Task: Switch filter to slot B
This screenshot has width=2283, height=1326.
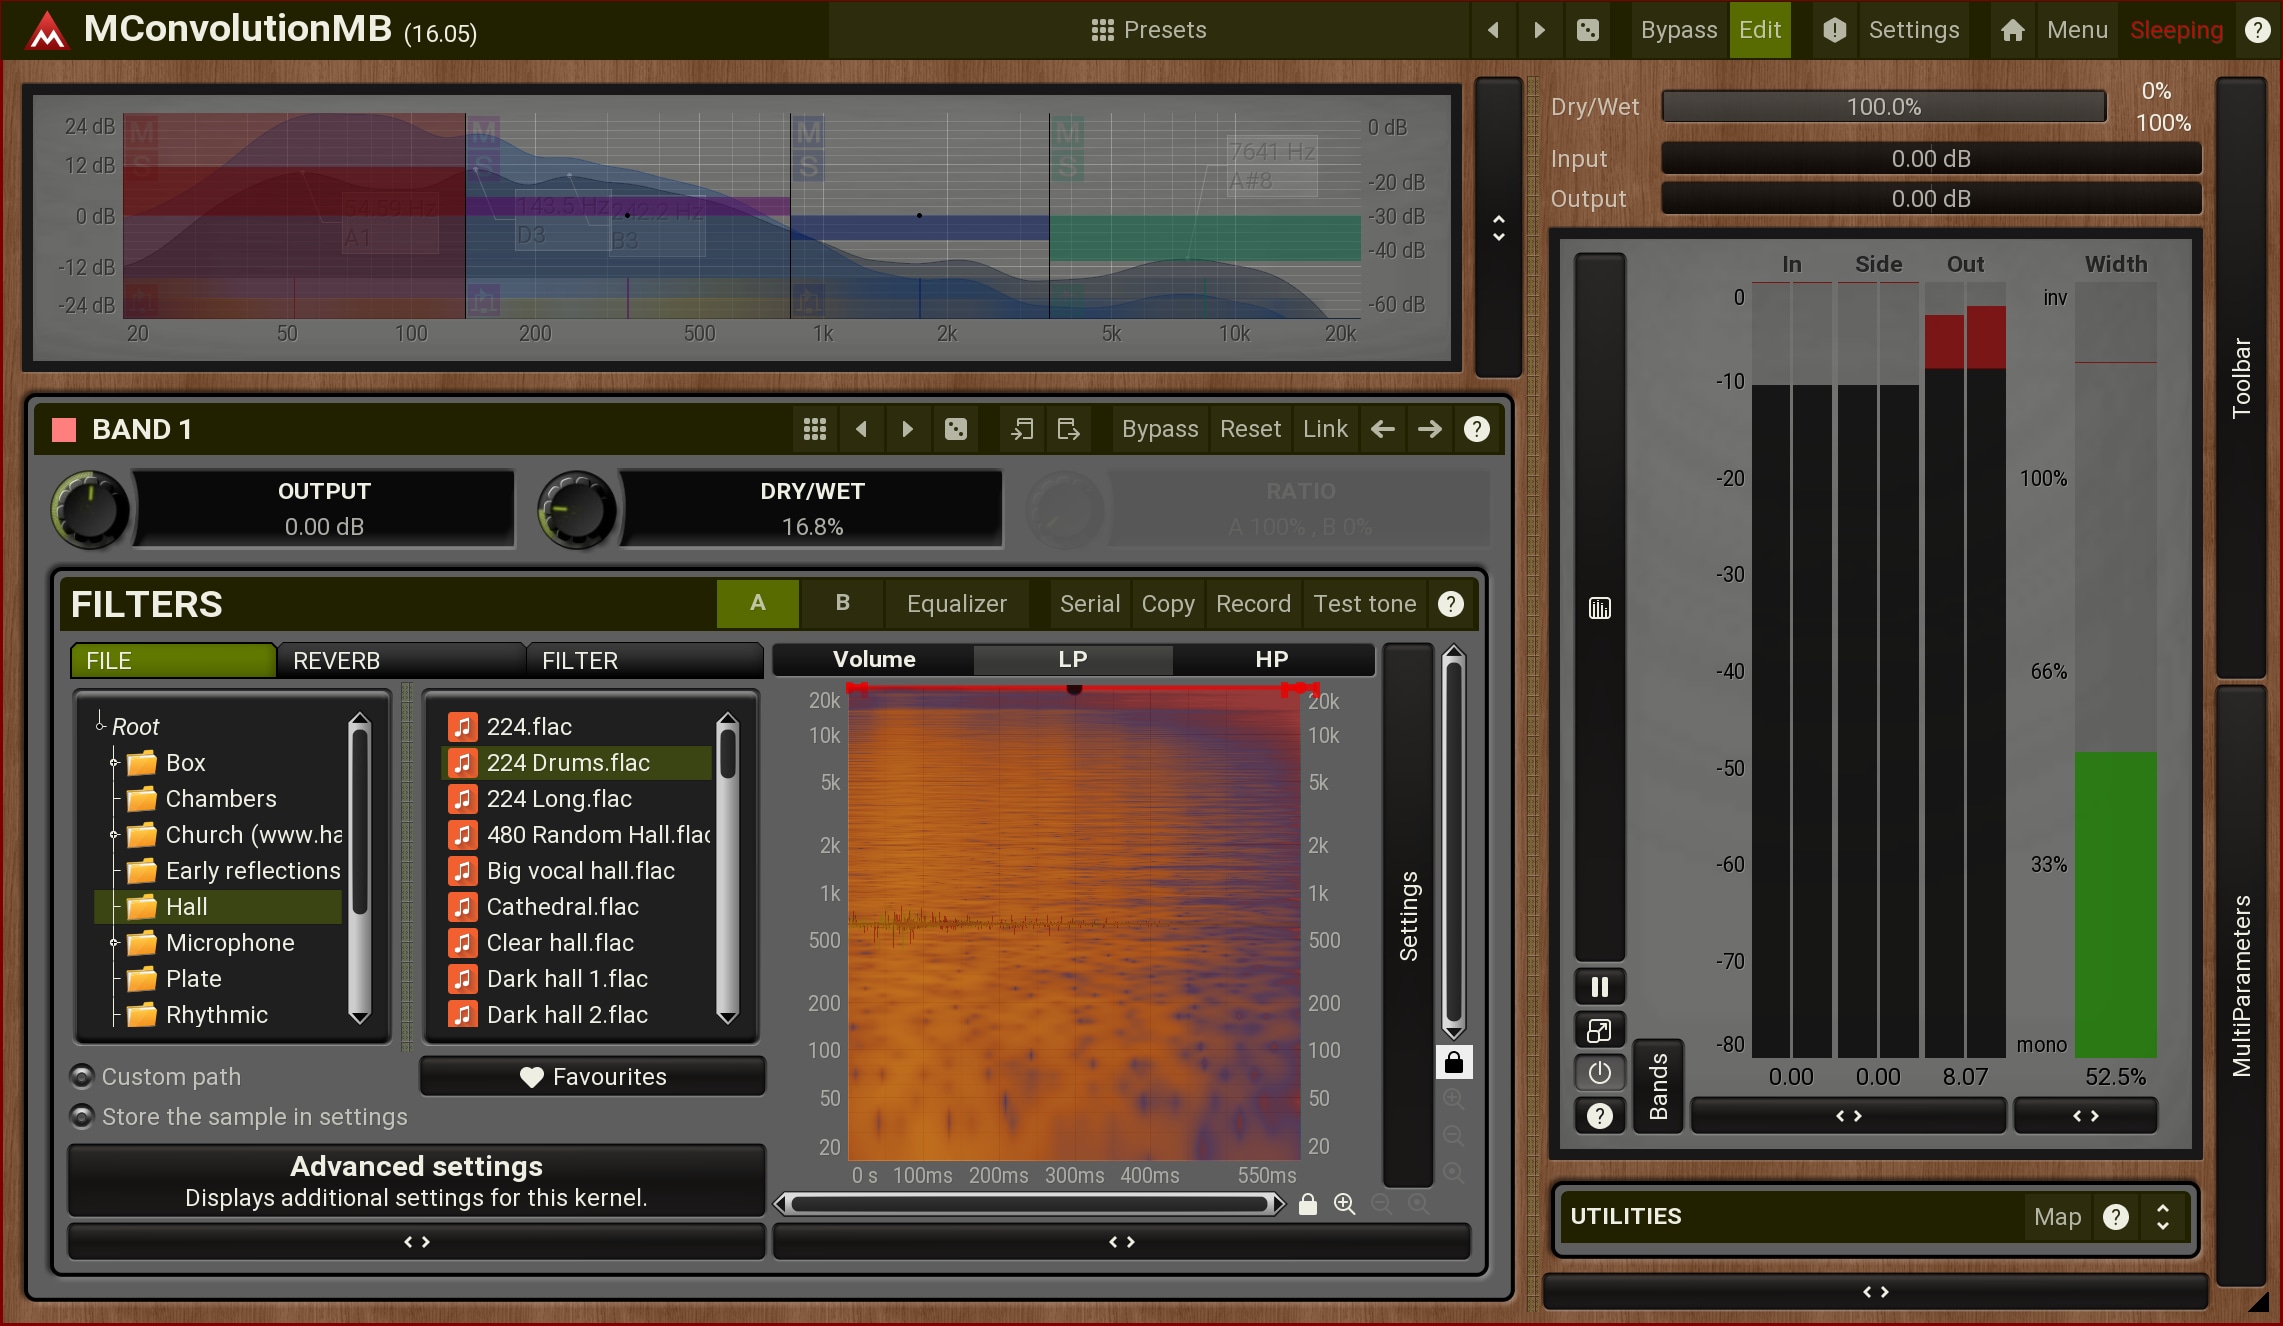Action: [x=842, y=603]
